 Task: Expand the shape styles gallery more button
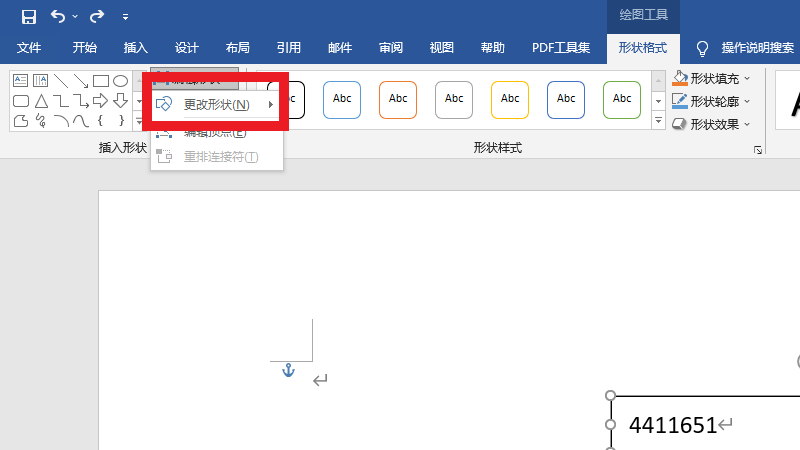click(x=658, y=122)
